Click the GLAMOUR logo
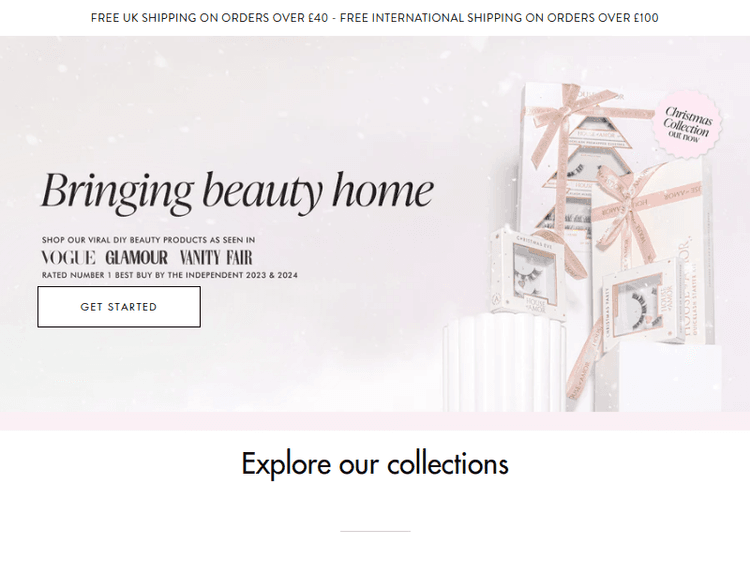Image resolution: width=750 pixels, height=563 pixels. (x=136, y=257)
